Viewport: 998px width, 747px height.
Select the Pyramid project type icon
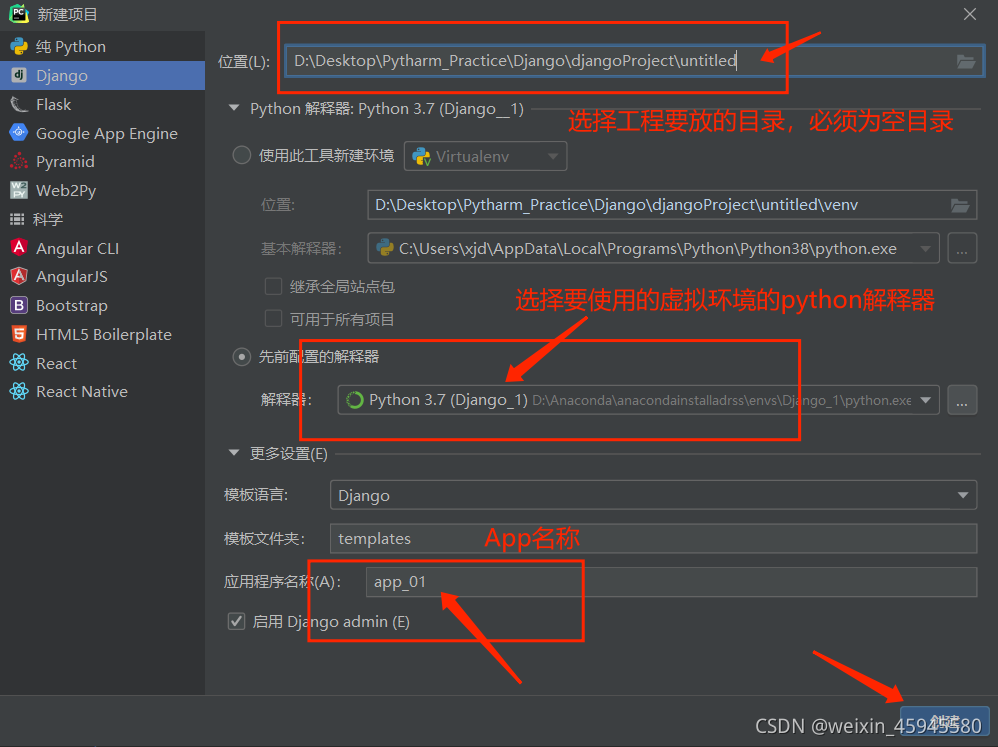click(20, 161)
